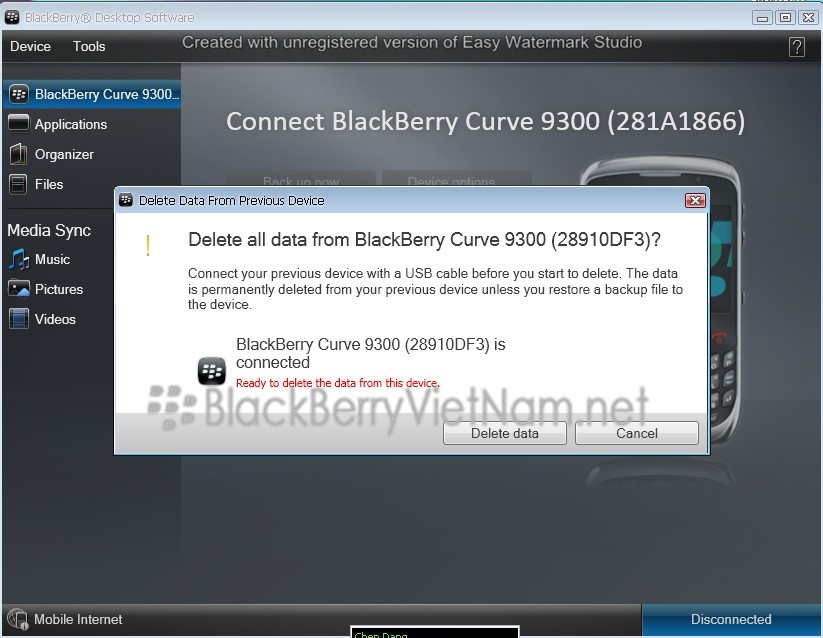
Task: Cancel the delete data dialog
Action: [x=637, y=433]
